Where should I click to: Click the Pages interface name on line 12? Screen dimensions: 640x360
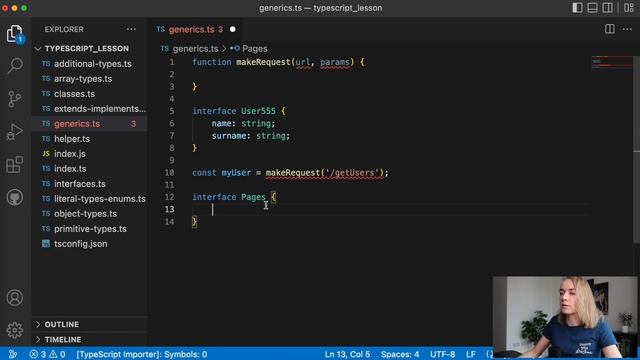point(253,197)
